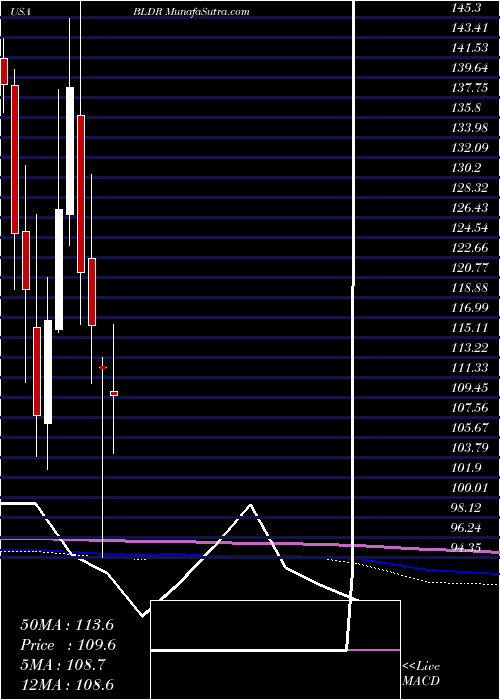Screen dimensions: 500x700
Task: Click the 137.75 price axis label
Action: click(x=469, y=88)
